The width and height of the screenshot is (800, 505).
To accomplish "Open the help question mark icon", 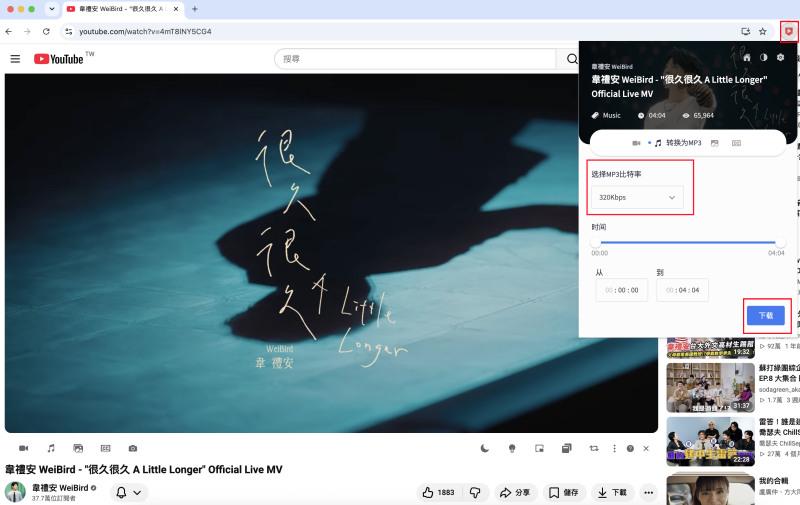I will coord(631,448).
